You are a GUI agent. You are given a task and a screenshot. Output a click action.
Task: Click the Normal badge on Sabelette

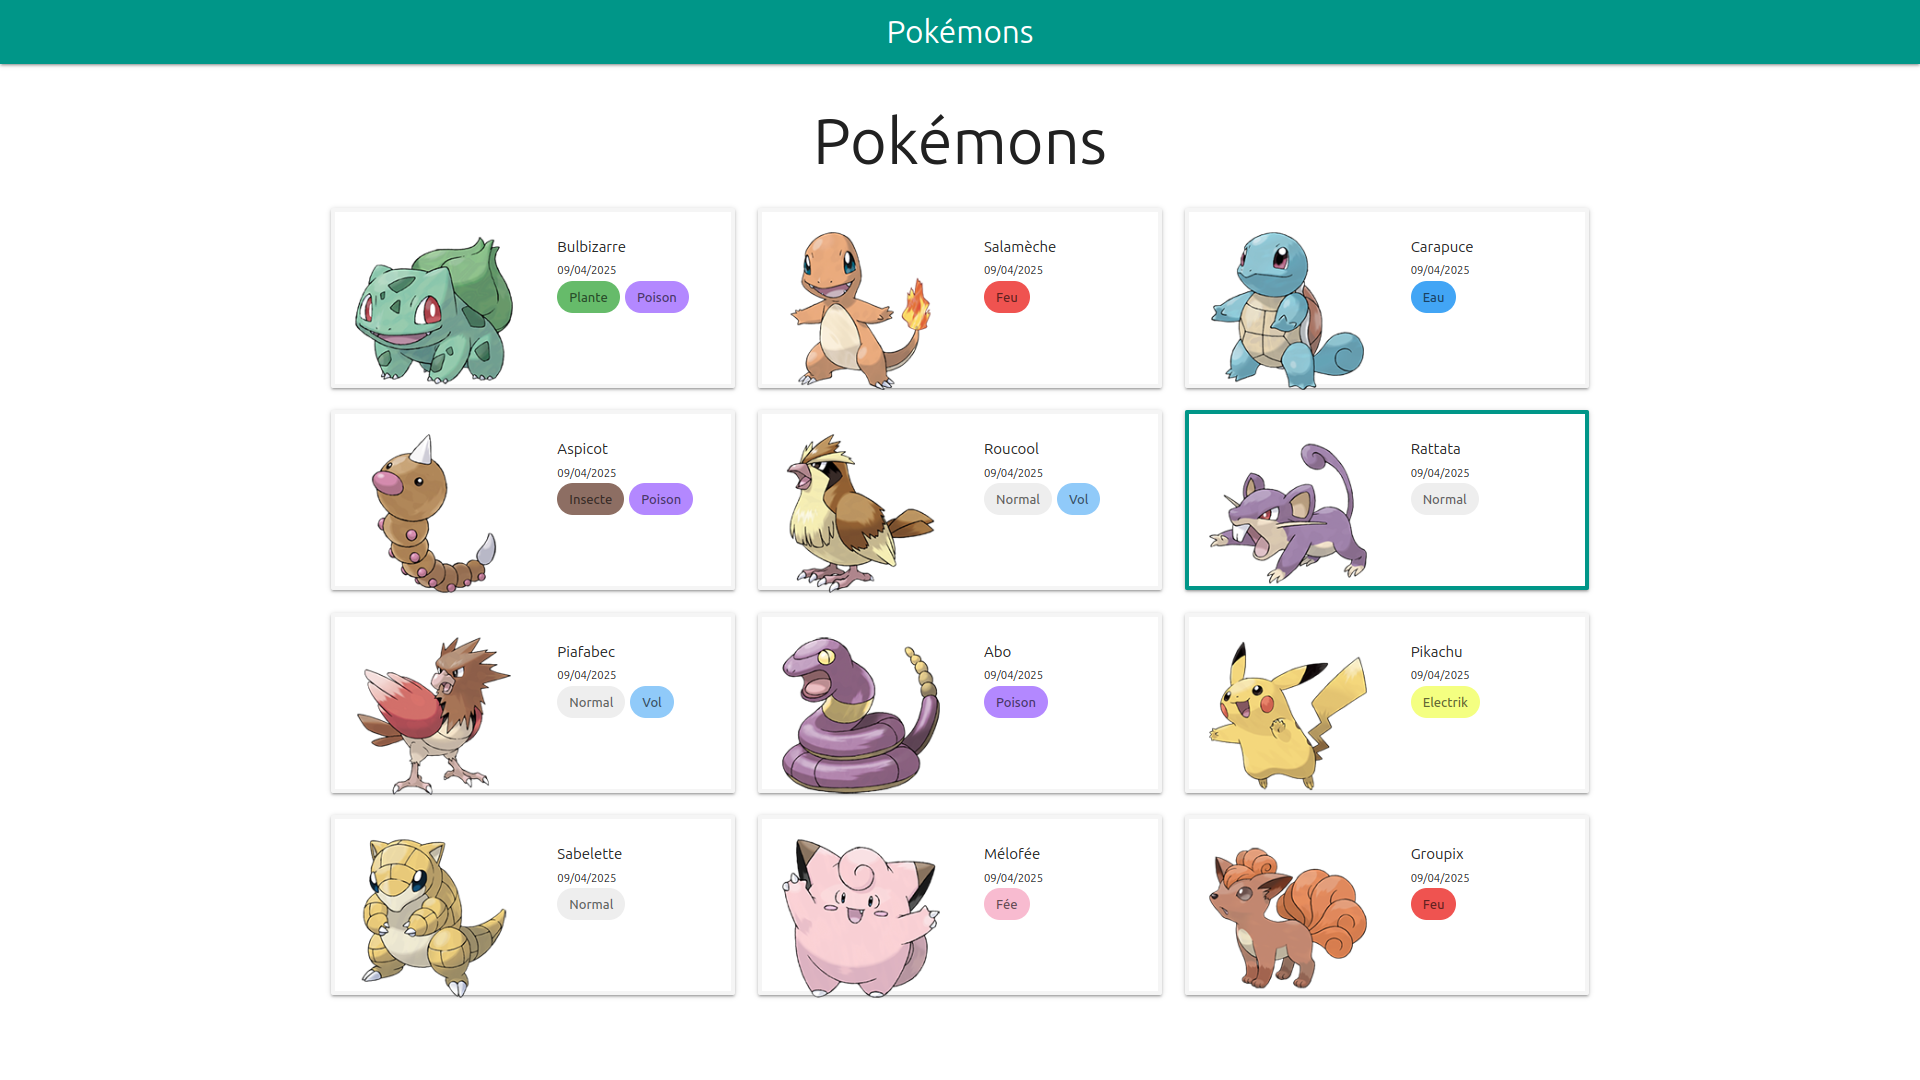click(x=590, y=904)
